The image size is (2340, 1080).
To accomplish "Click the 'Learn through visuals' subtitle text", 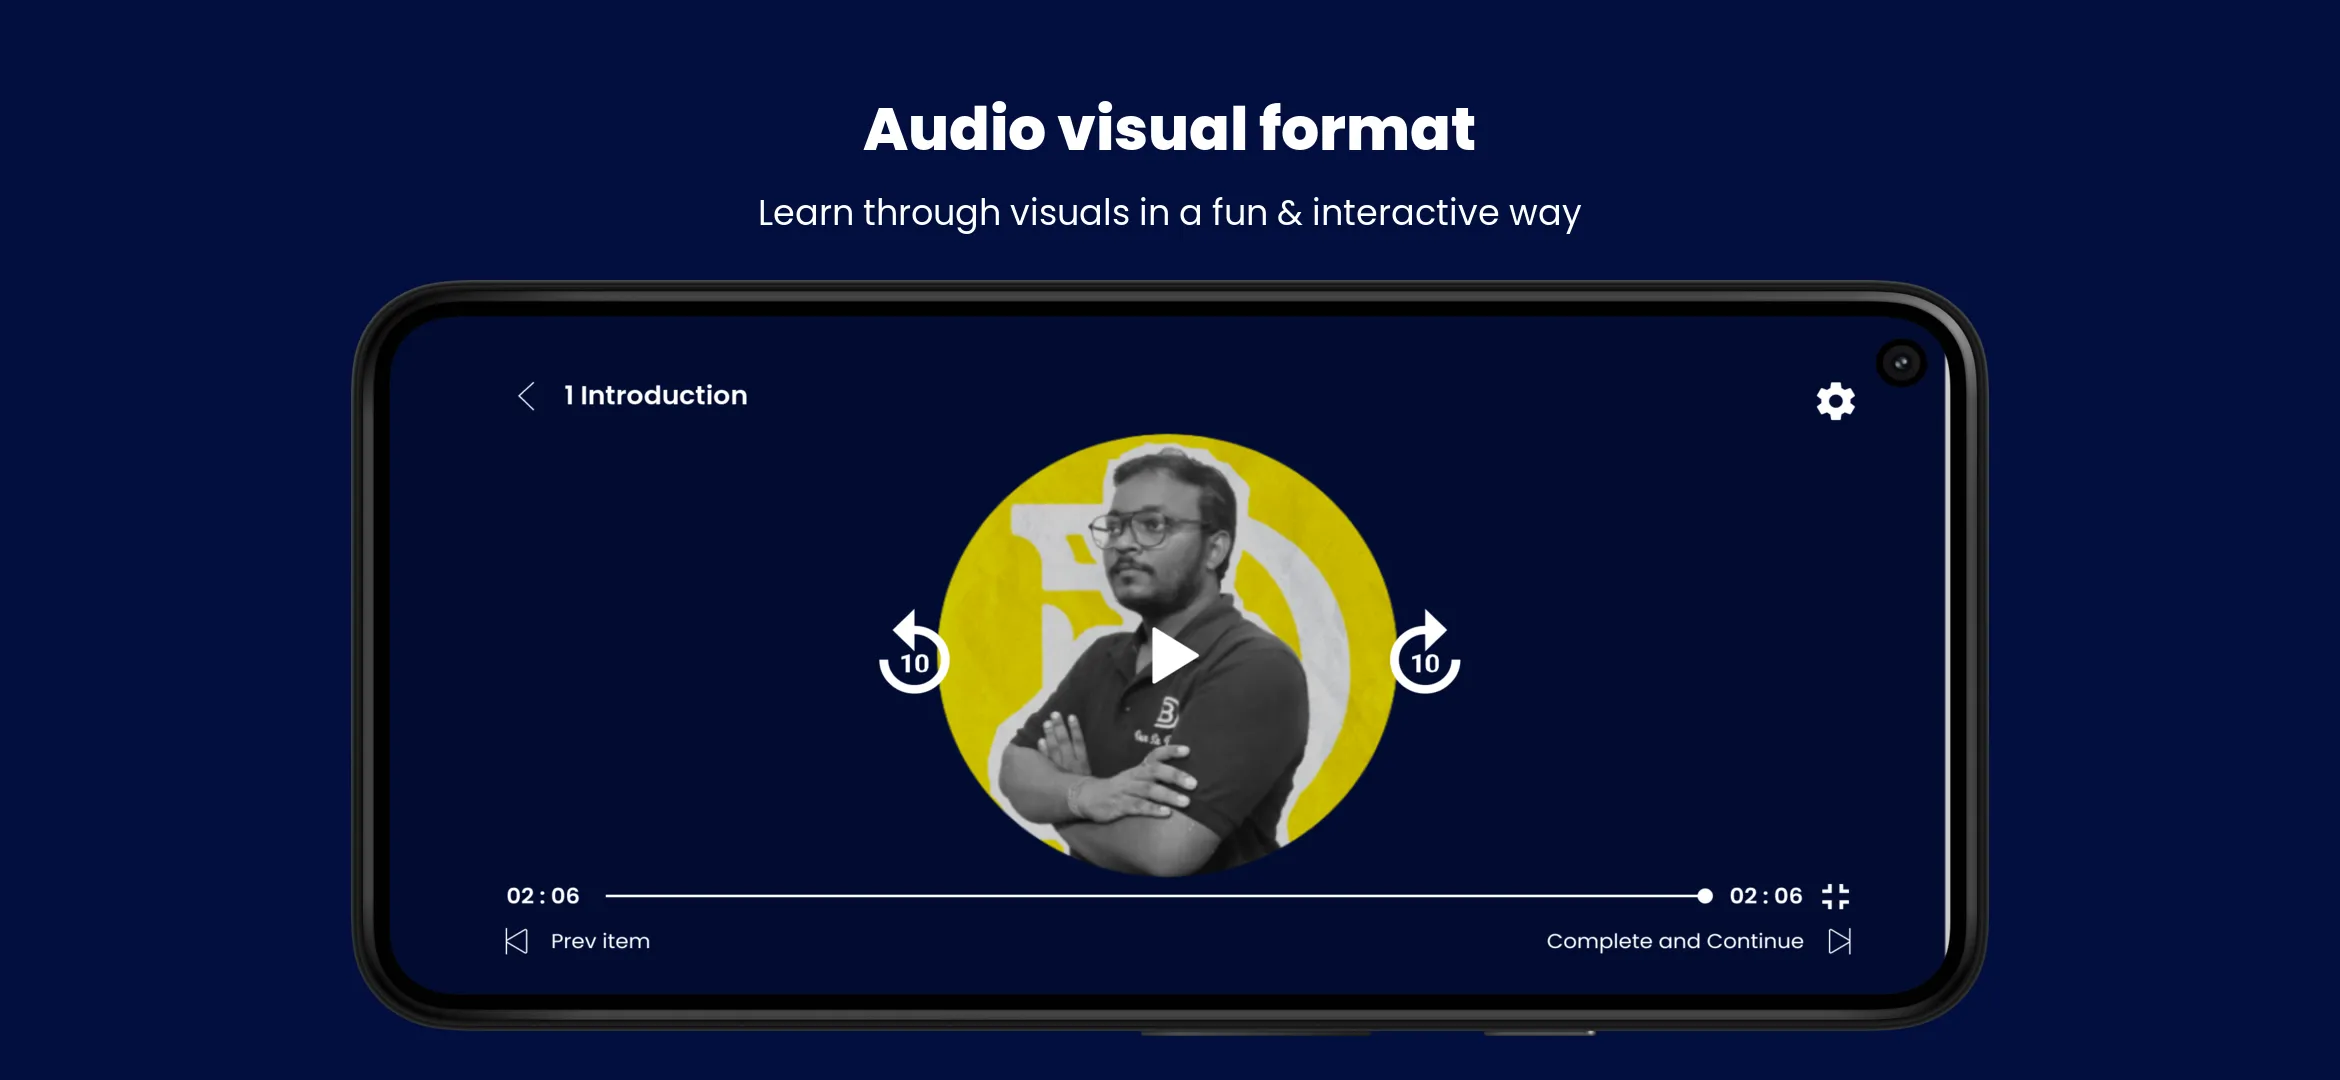I will pos(1169,213).
